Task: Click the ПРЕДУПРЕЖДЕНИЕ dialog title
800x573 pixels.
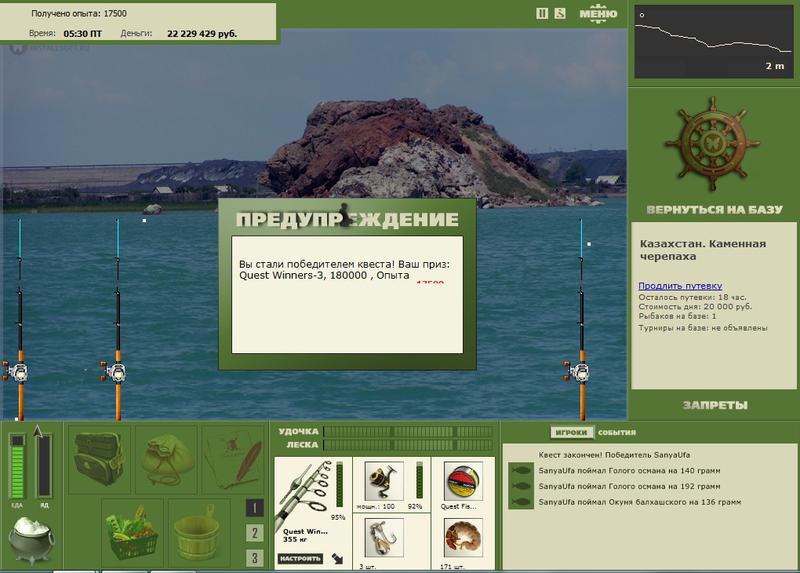Action: 347,219
